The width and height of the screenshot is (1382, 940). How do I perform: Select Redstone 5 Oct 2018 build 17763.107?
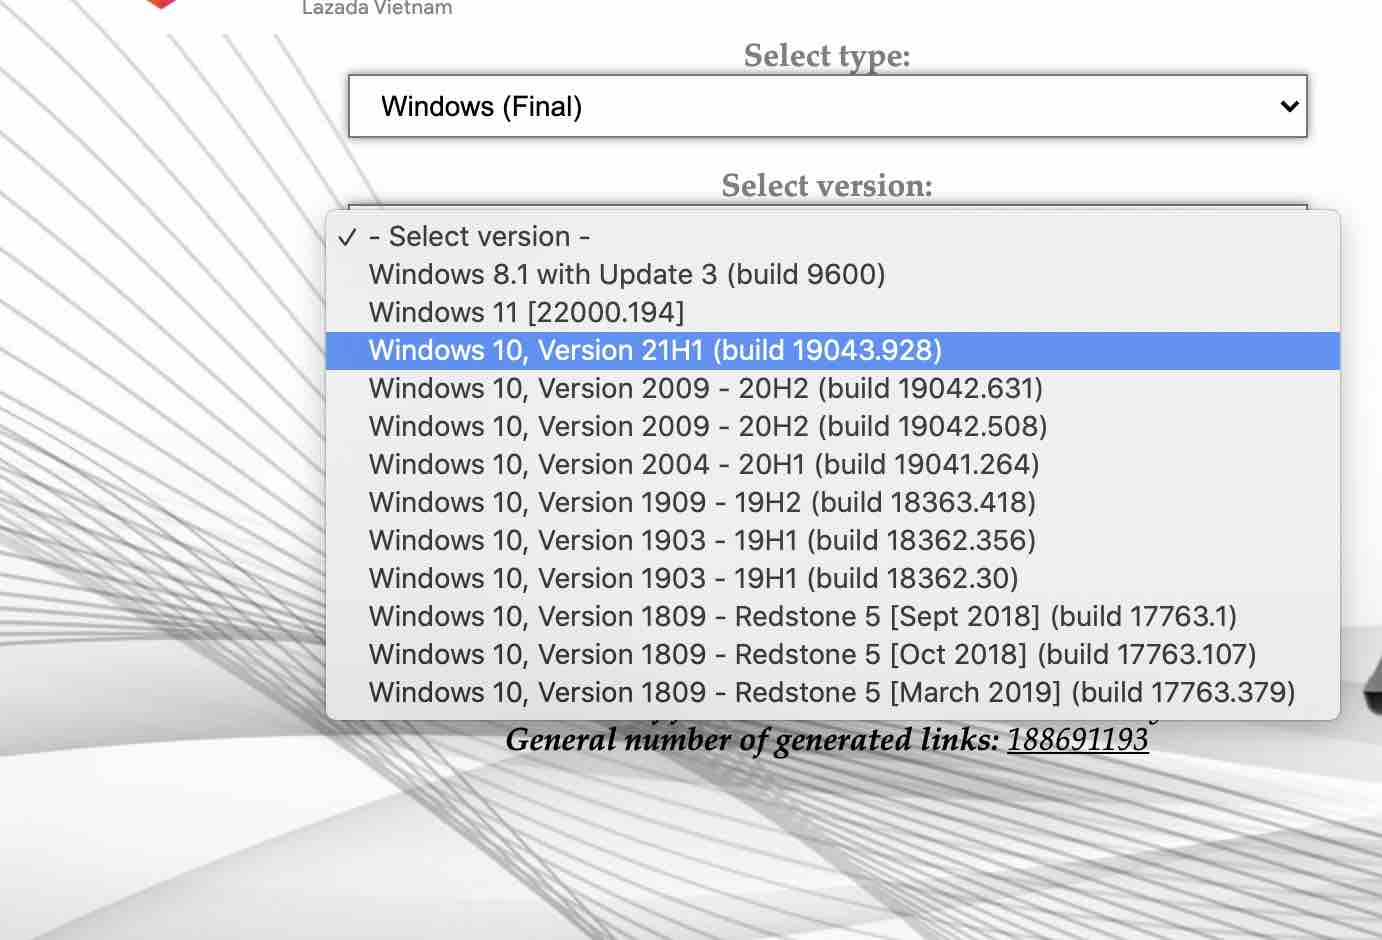pos(812,655)
